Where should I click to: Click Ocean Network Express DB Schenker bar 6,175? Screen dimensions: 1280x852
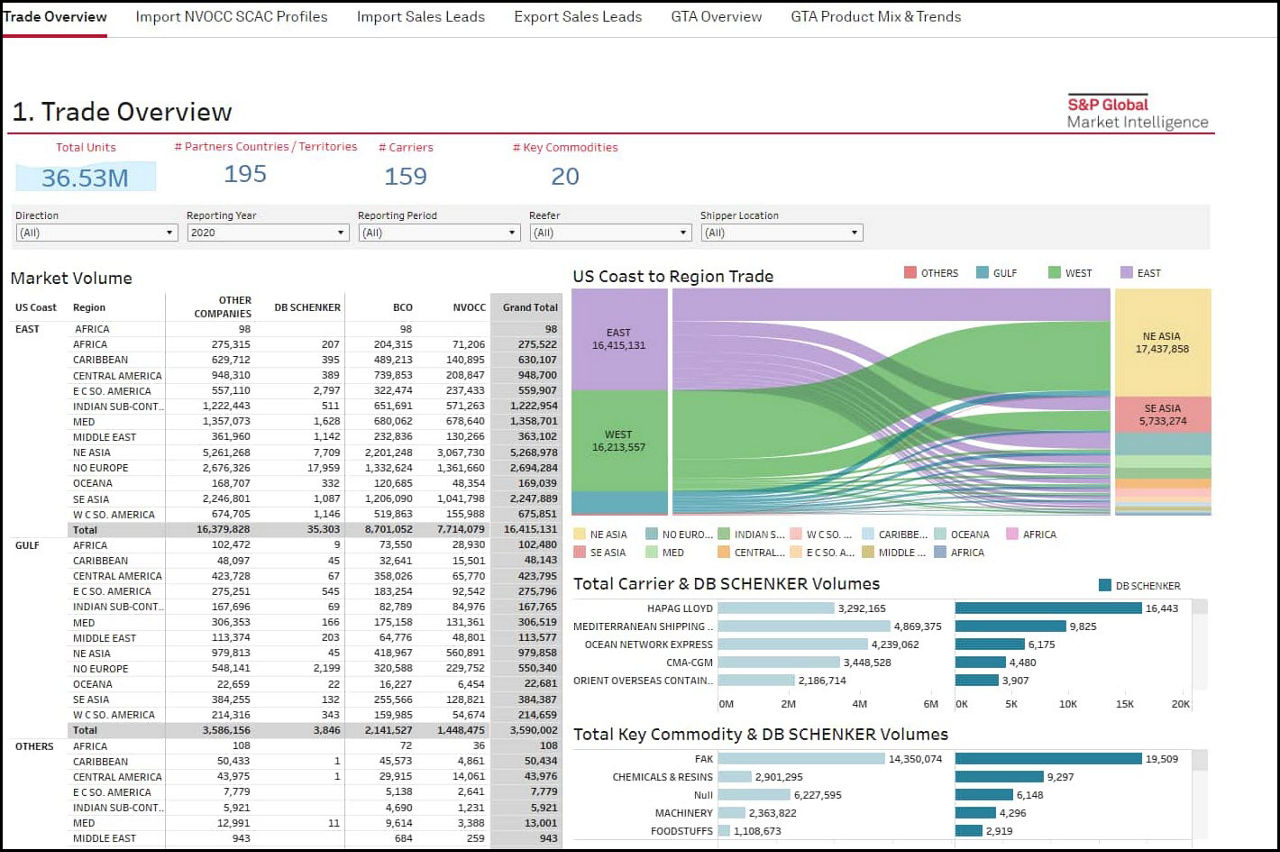tap(990, 644)
